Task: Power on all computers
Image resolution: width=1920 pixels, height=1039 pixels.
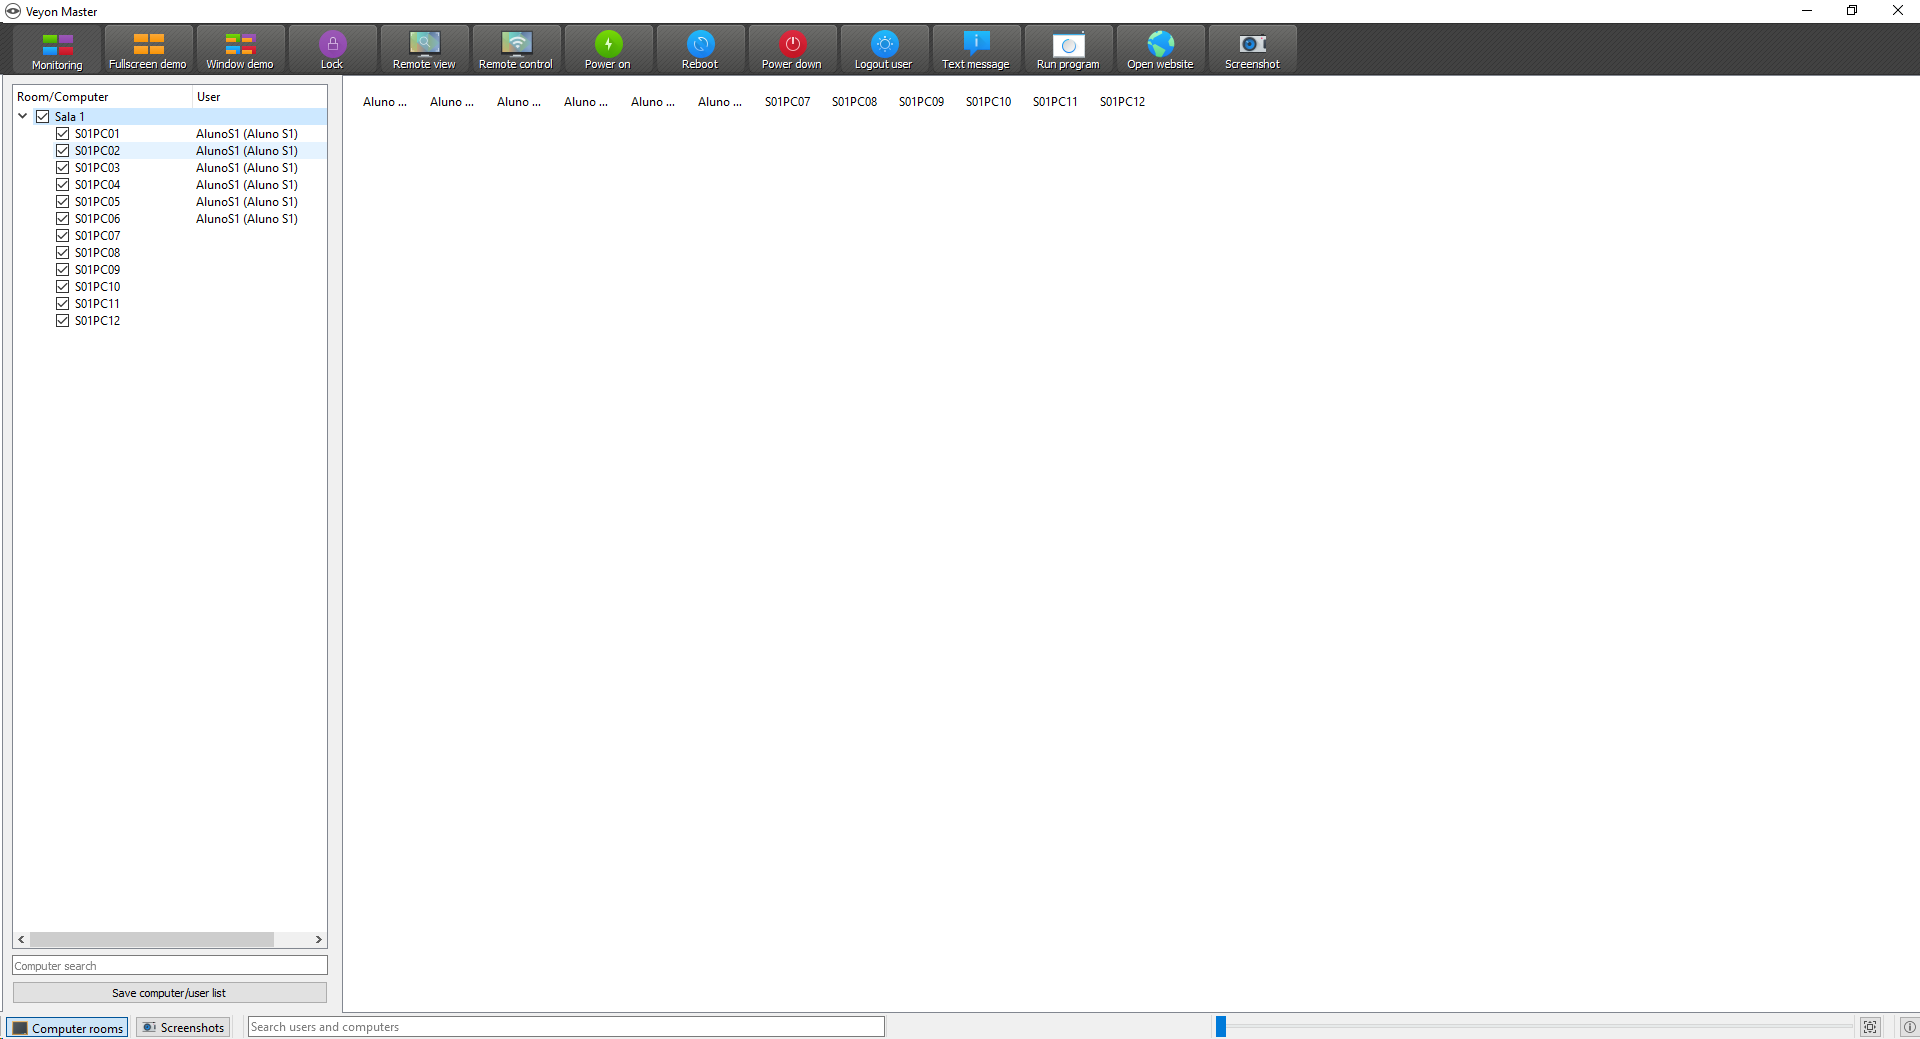Action: point(607,49)
